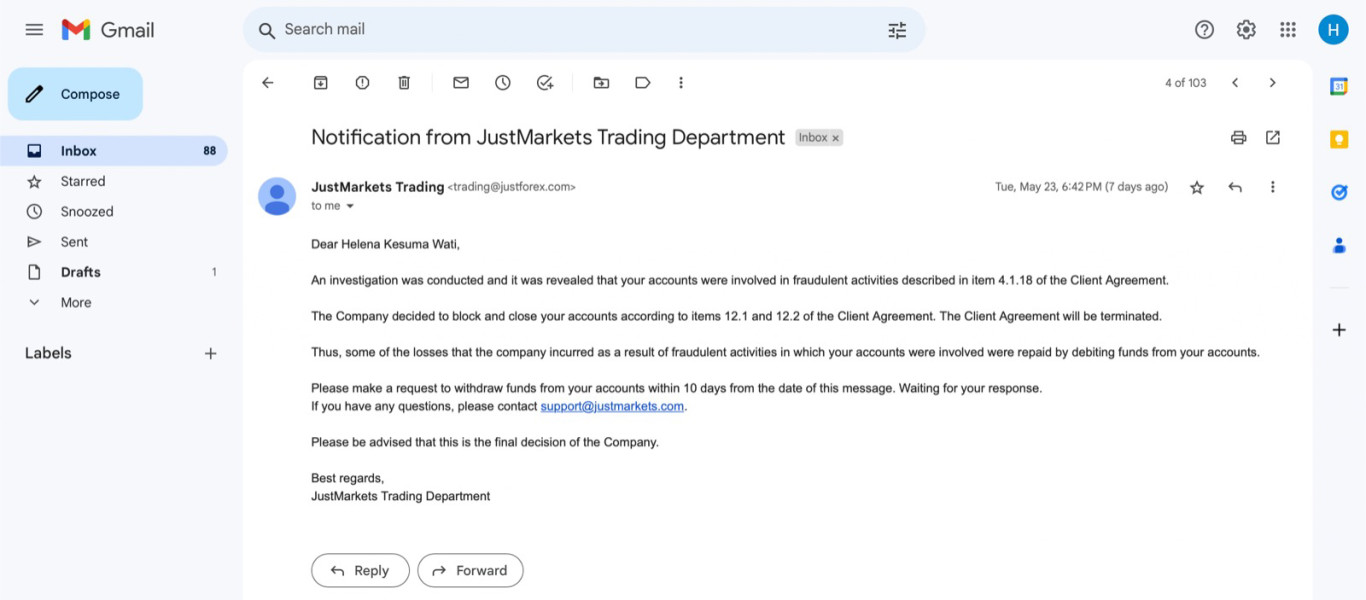
Task: Remove the Inbox label chip from the subject
Action: [836, 138]
